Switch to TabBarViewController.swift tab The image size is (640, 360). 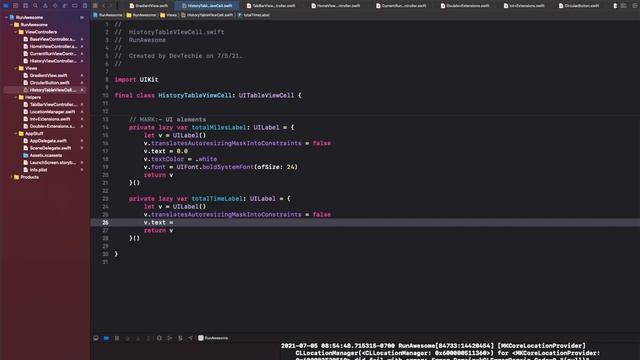coord(271,6)
